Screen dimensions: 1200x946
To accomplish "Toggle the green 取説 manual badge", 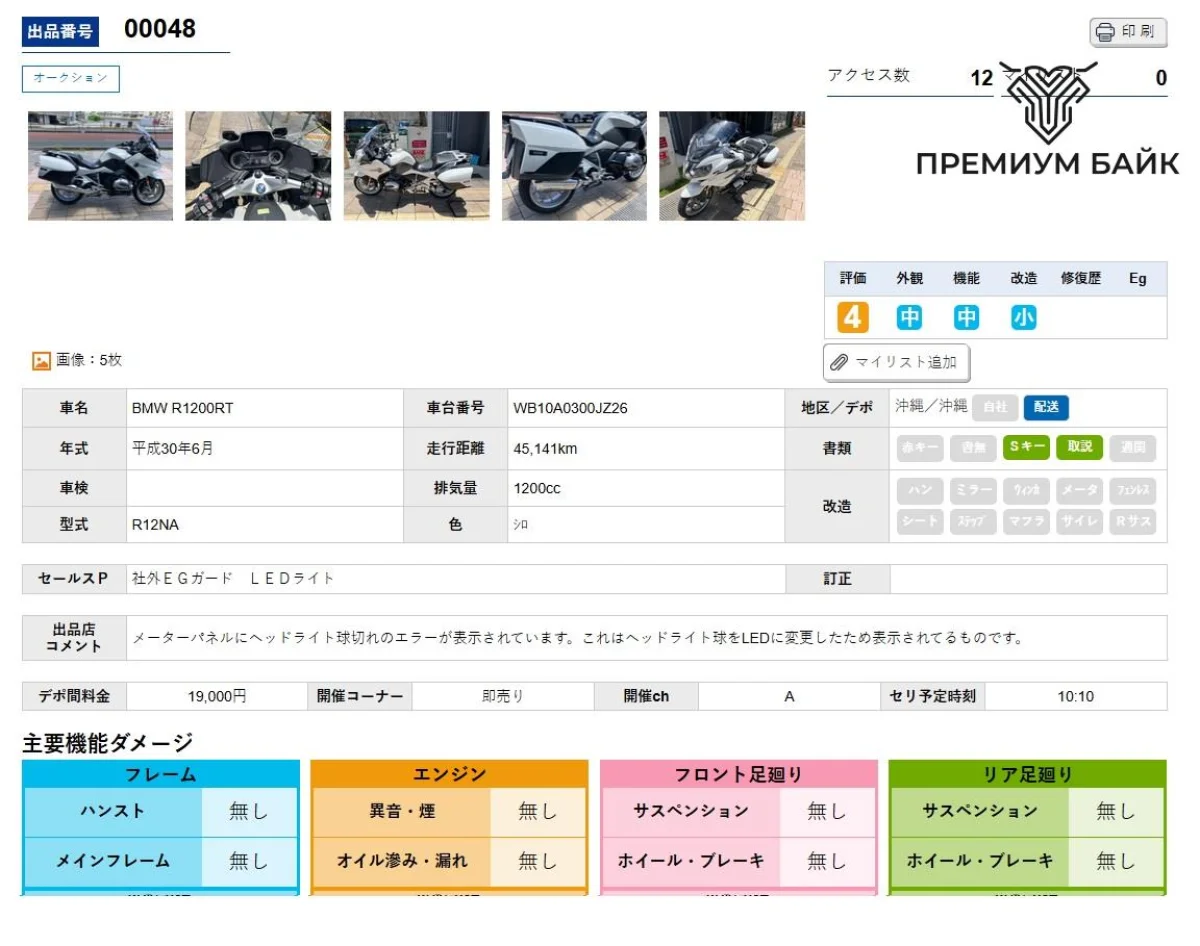I will pos(1079,447).
